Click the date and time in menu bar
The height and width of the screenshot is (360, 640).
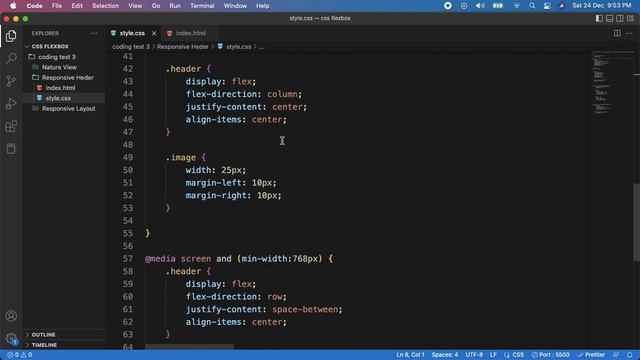click(602, 6)
